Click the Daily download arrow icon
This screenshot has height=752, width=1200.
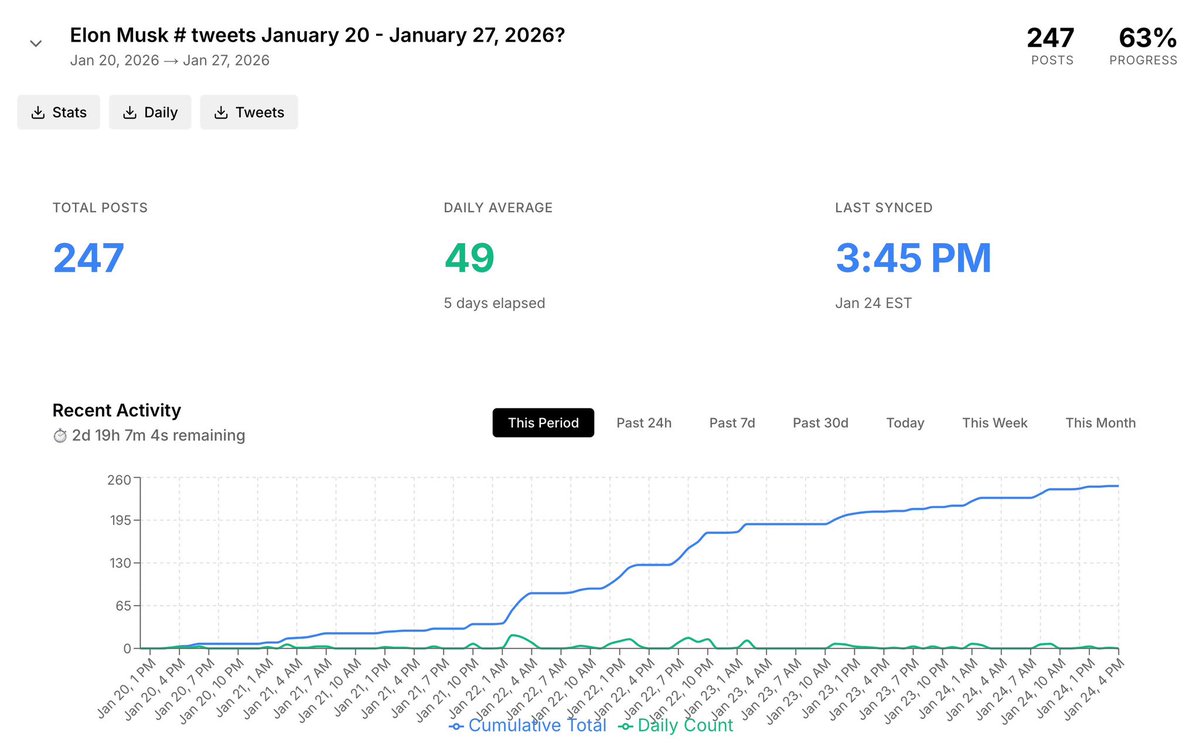pyautogui.click(x=129, y=112)
